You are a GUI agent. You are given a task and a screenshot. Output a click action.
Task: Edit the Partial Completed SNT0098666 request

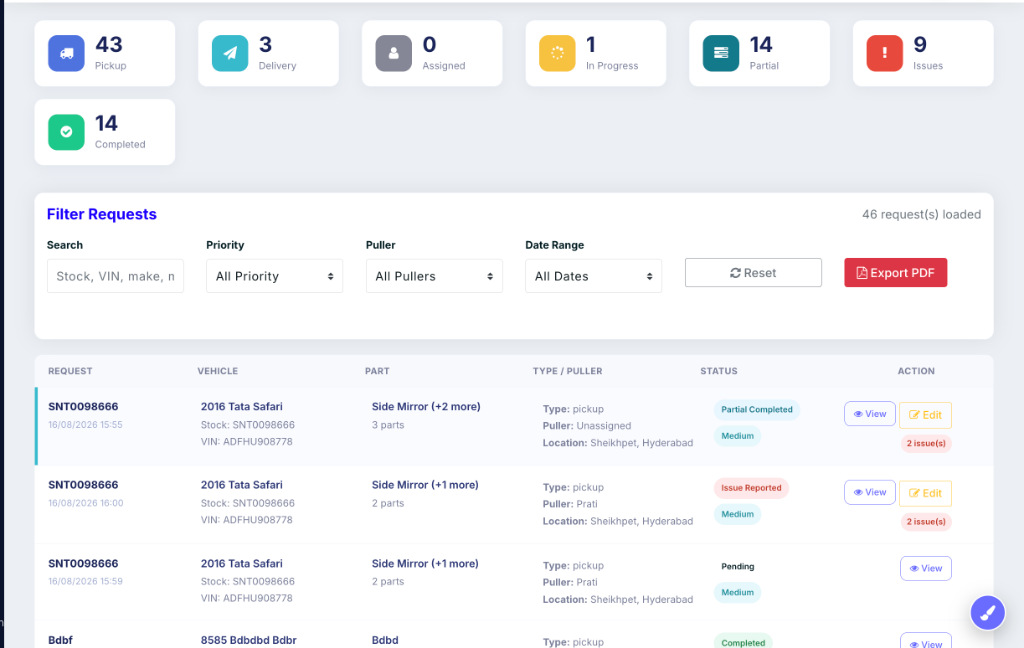(925, 415)
